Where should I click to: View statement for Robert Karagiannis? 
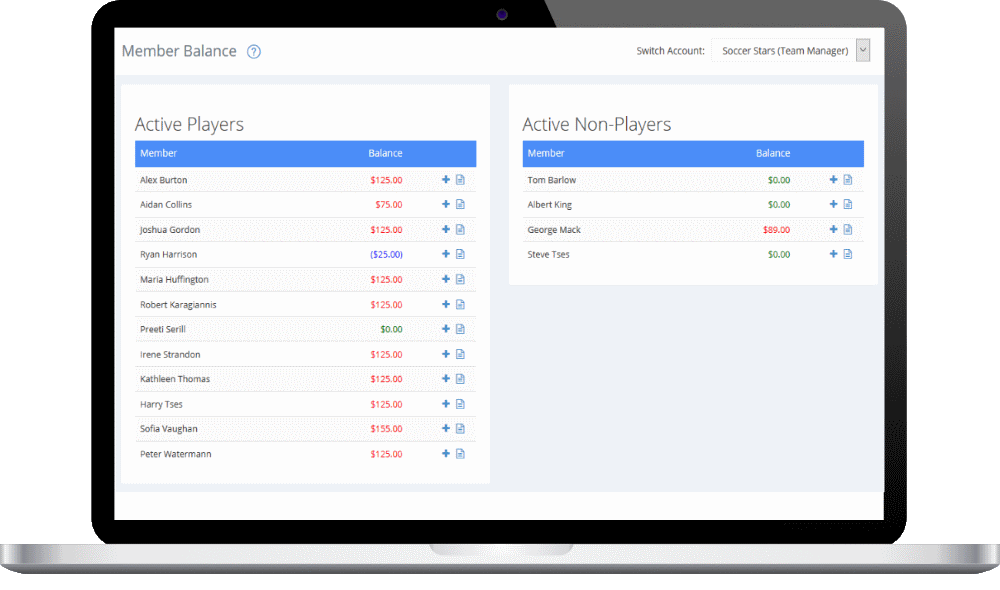460,304
